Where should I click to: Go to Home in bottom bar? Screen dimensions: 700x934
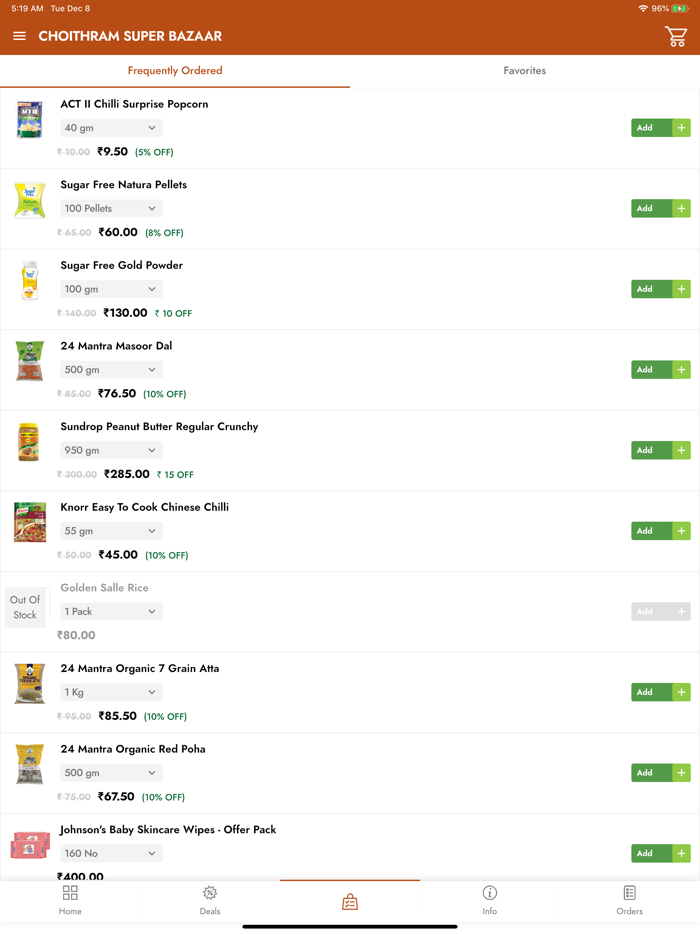(70, 899)
